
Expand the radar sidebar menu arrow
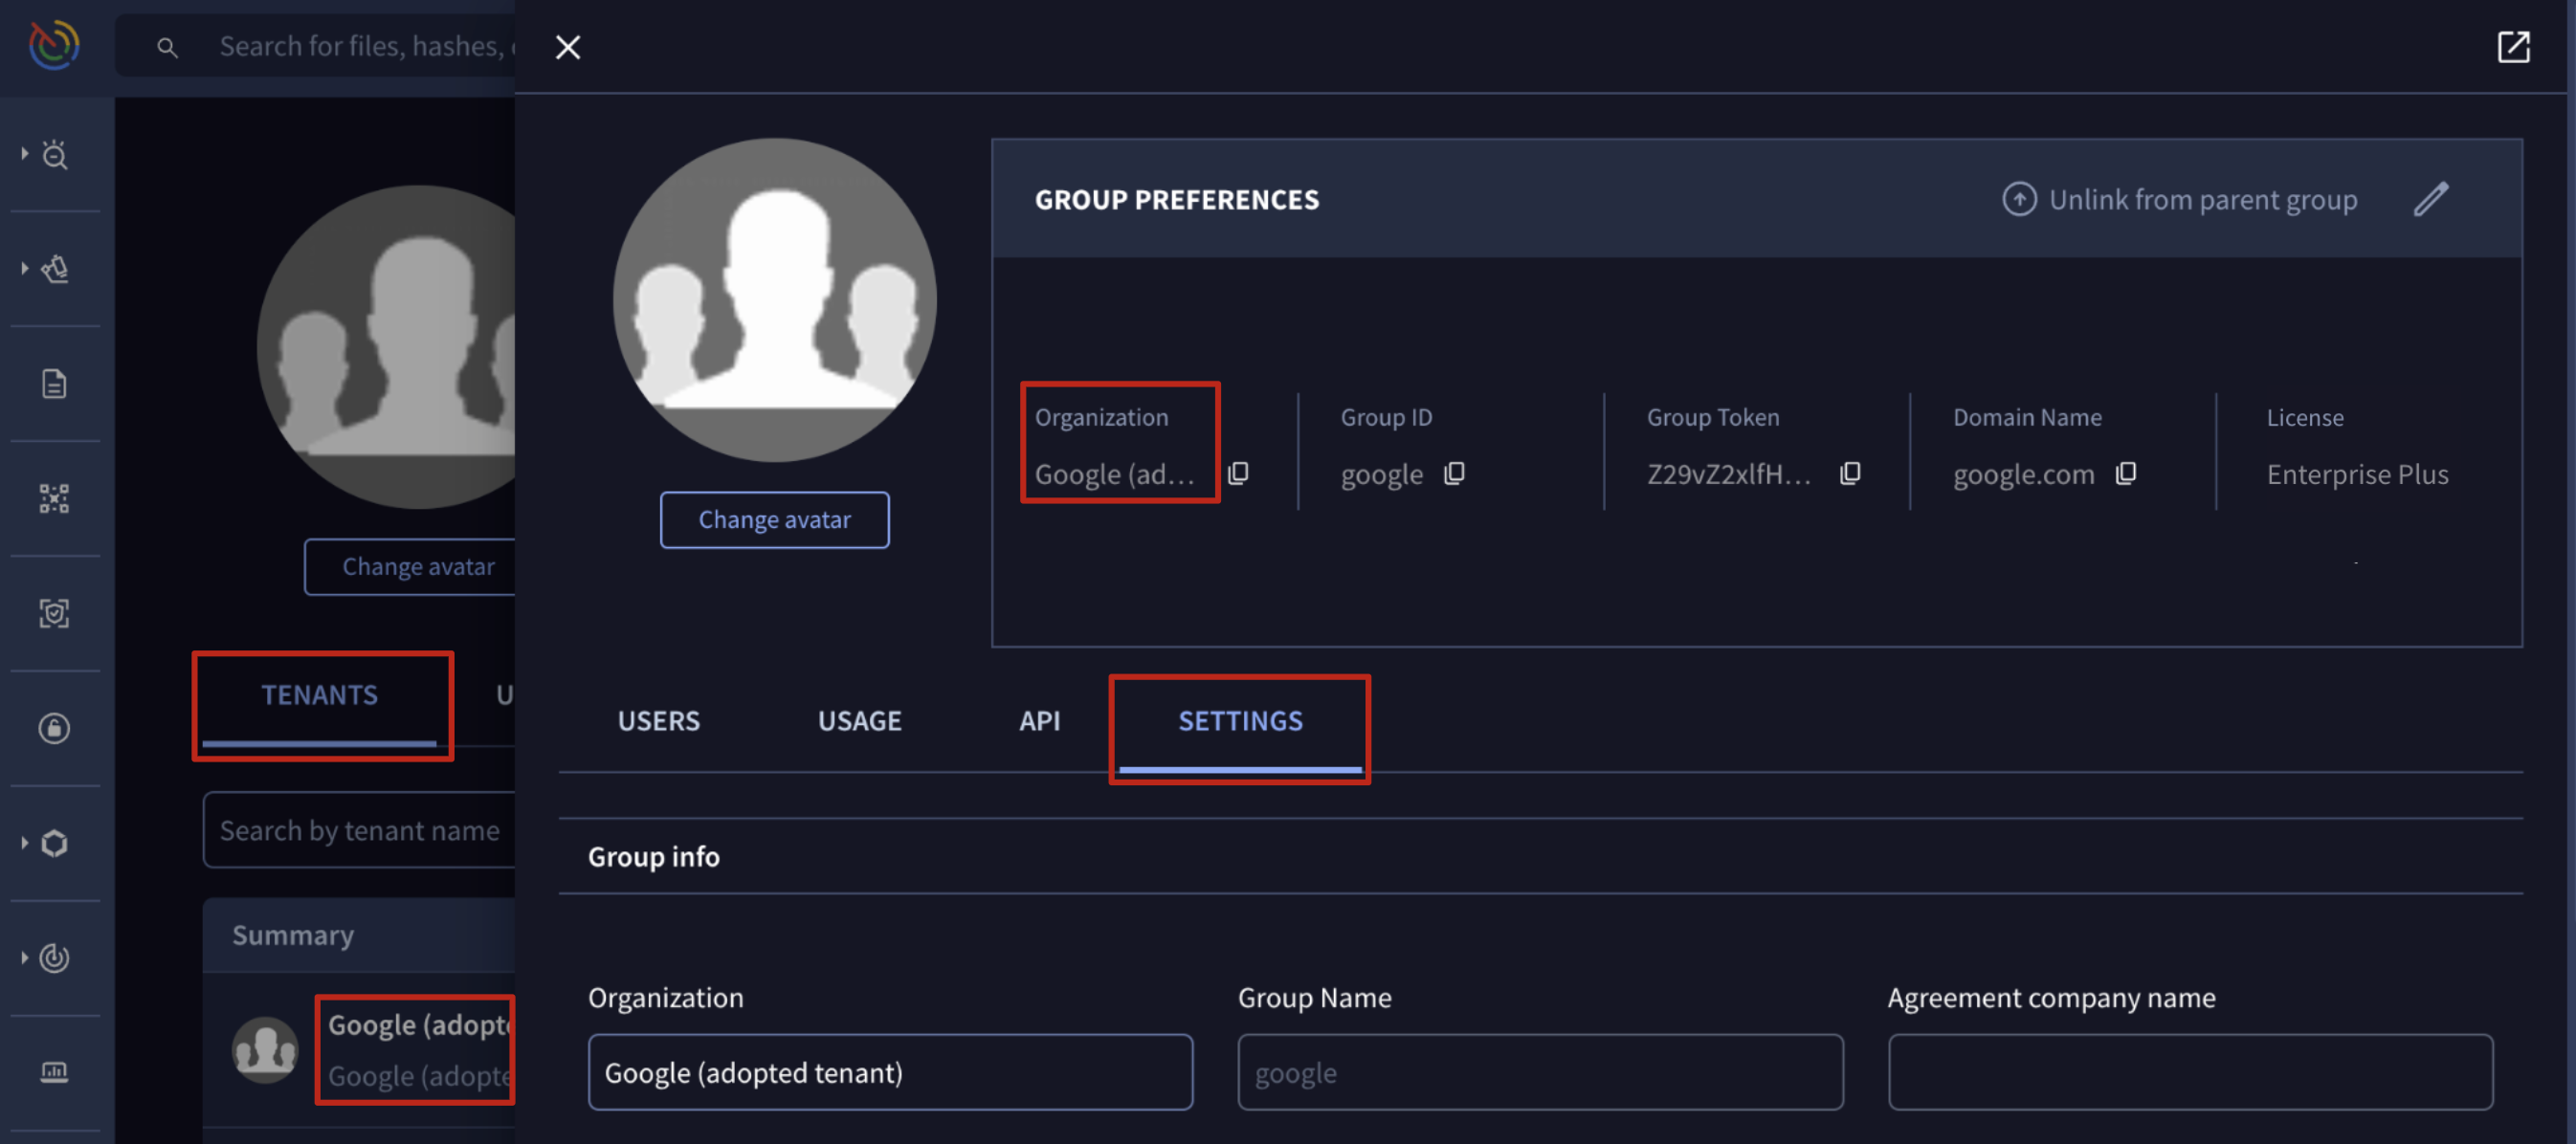[x=25, y=958]
